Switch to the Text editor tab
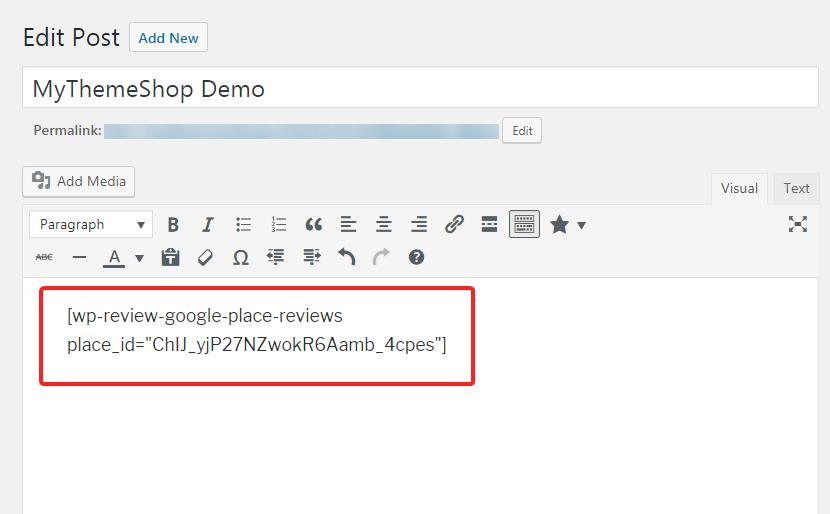This screenshot has width=830, height=514. [796, 188]
